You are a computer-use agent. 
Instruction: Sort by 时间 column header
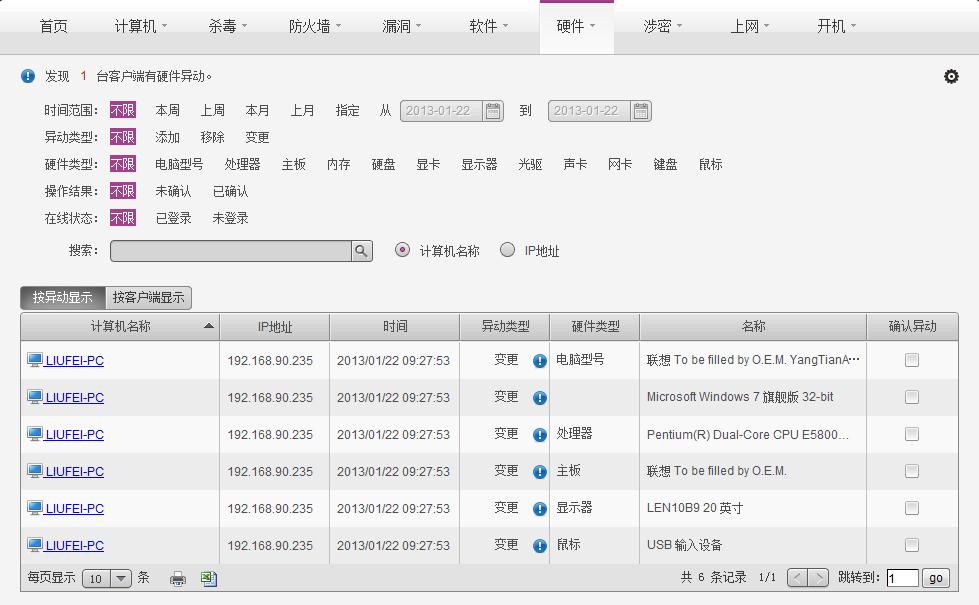click(x=395, y=327)
